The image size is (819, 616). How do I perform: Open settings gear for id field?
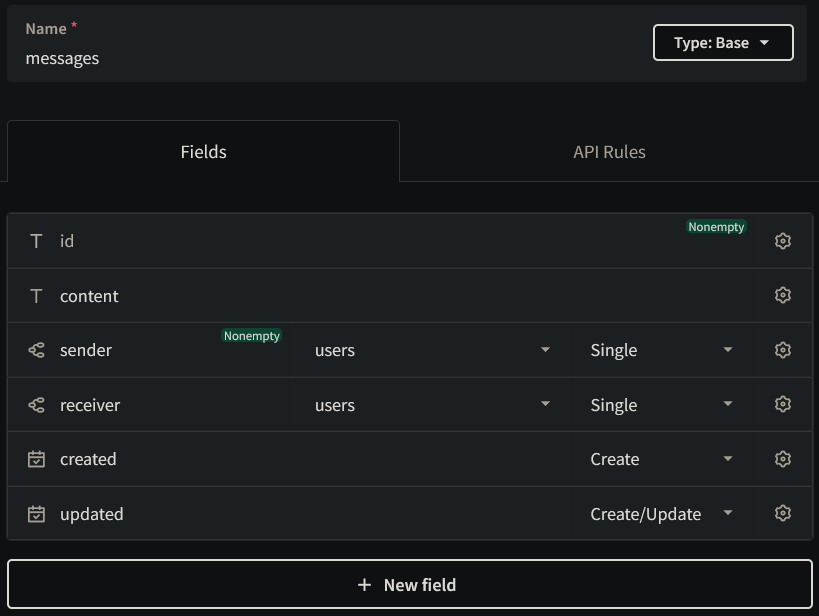(783, 241)
